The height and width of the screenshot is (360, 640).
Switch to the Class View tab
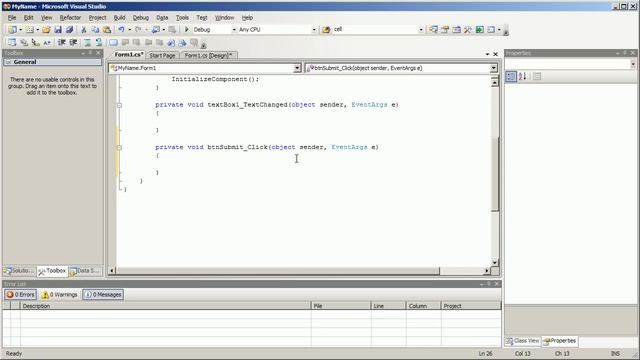tap(523, 341)
